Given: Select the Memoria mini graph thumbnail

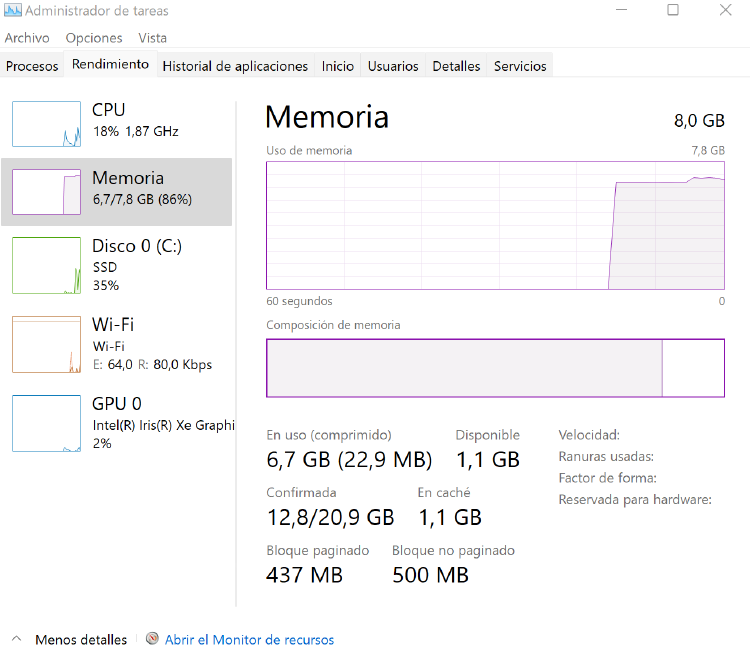Looking at the screenshot, I should (46, 191).
